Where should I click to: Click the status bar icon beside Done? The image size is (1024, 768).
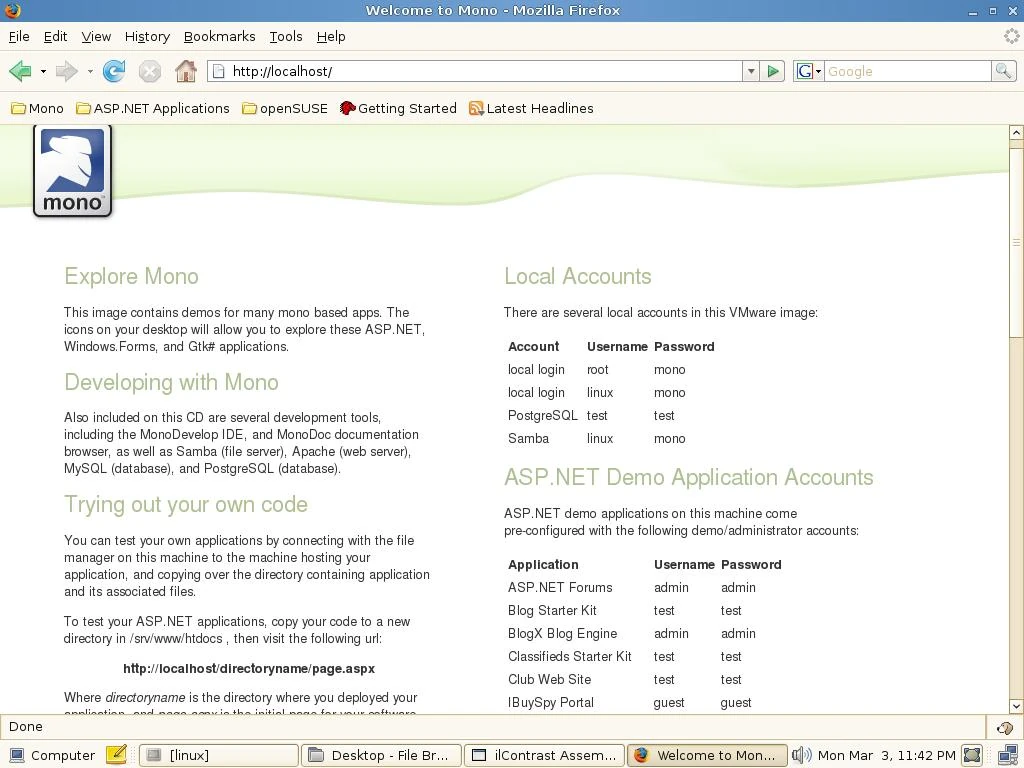[1004, 728]
